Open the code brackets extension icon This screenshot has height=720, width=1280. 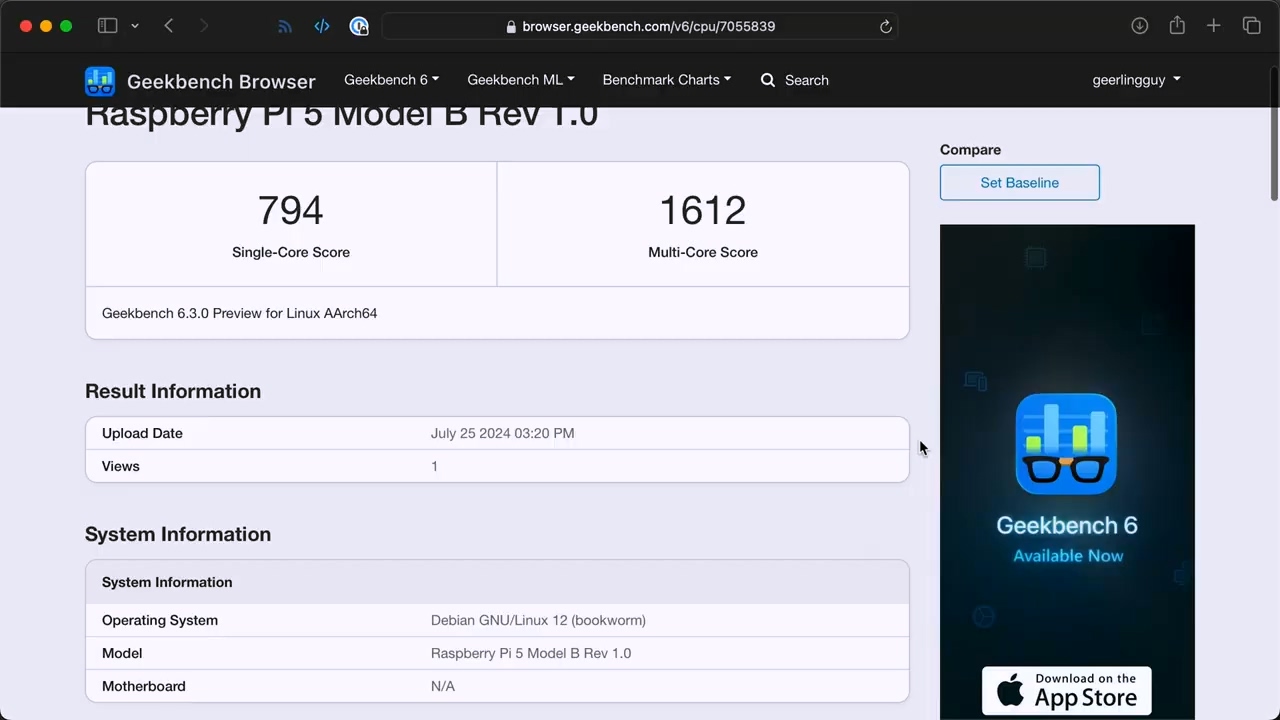[x=322, y=27]
